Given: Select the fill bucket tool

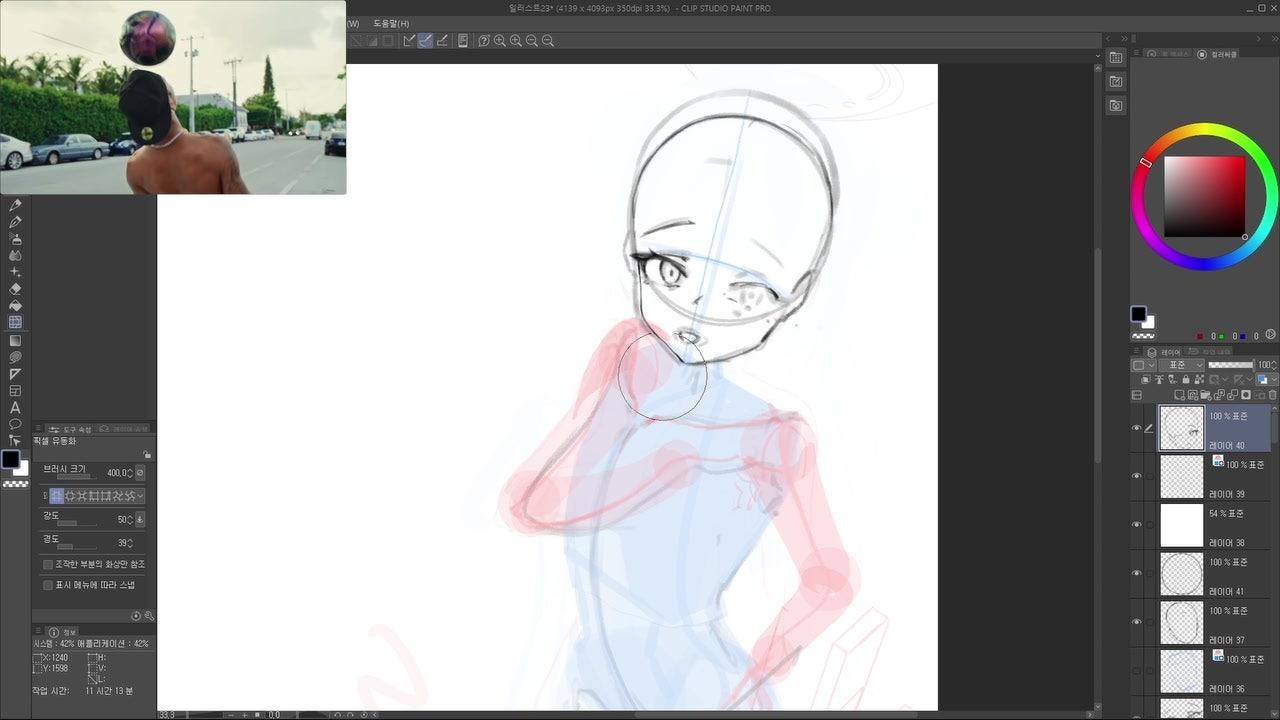Looking at the screenshot, I should pos(15,306).
